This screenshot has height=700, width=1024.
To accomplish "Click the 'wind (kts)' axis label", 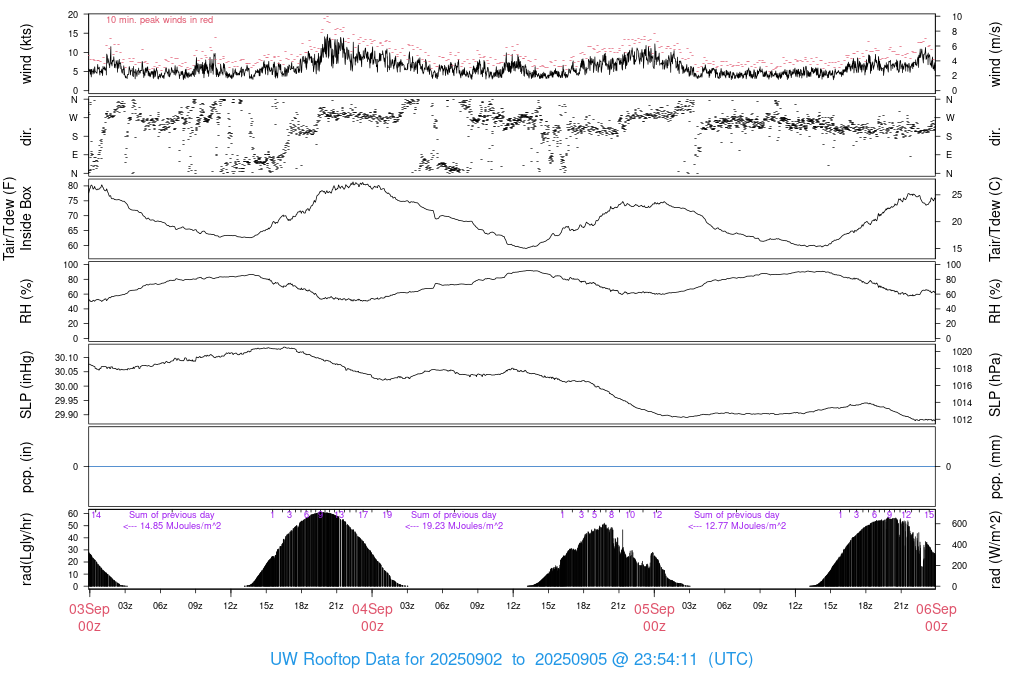I will click(26, 54).
